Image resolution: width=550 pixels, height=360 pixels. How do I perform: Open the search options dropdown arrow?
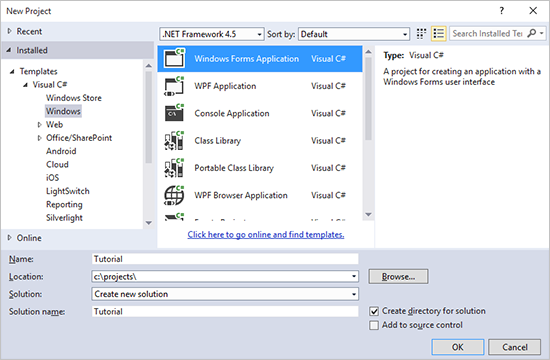(542, 33)
